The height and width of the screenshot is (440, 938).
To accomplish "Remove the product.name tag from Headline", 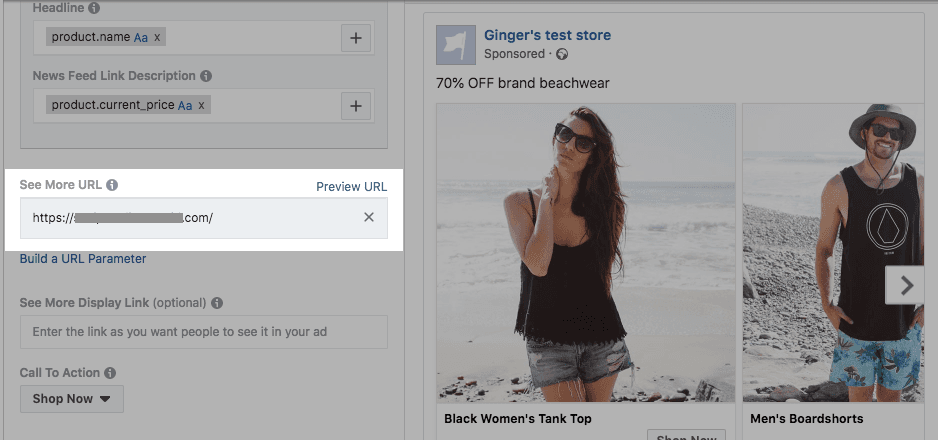I will [x=157, y=38].
